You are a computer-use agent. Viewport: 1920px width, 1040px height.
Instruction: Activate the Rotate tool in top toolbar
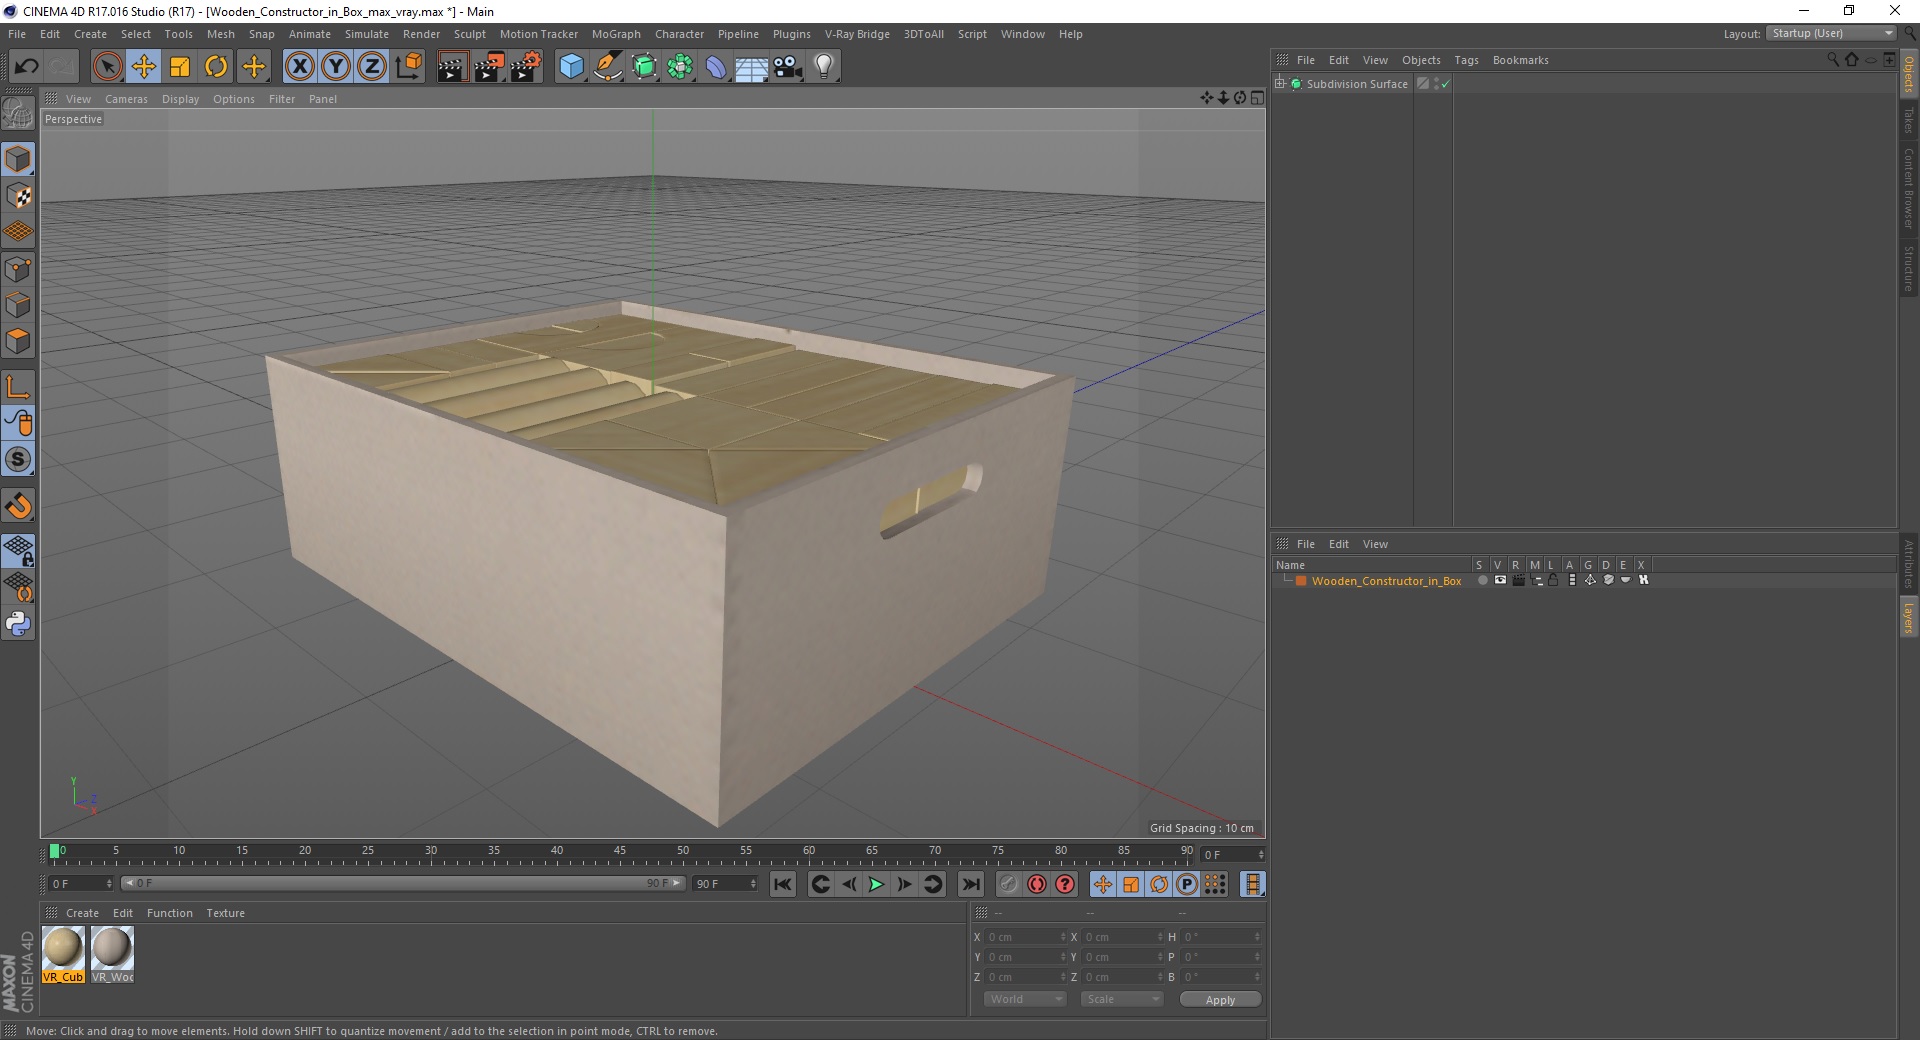[216, 67]
